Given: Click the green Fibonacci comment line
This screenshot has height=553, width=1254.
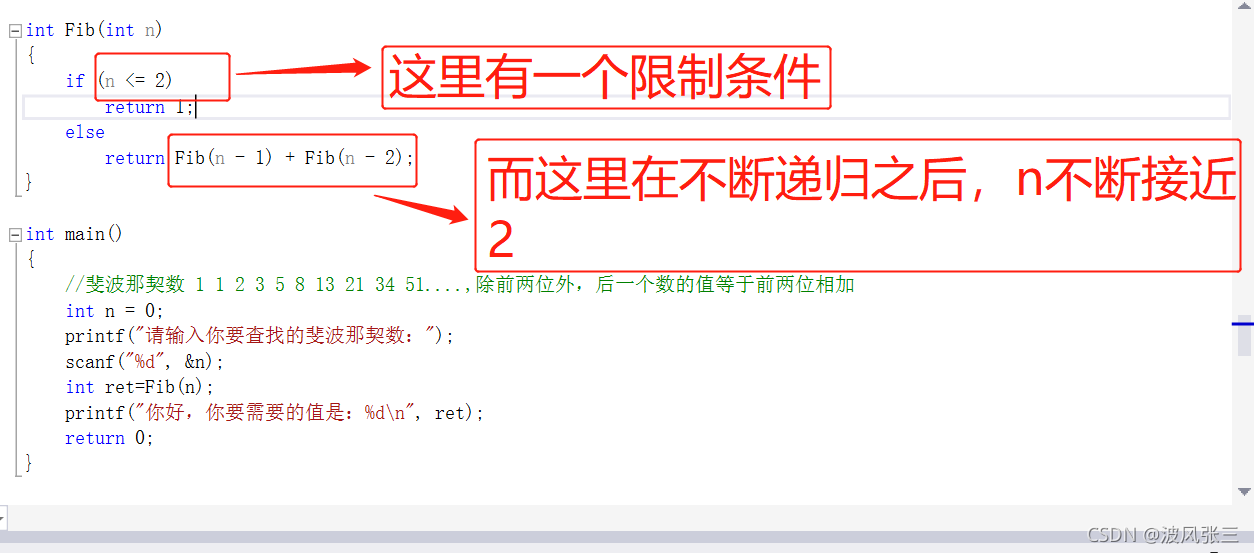Looking at the screenshot, I should pos(460,285).
